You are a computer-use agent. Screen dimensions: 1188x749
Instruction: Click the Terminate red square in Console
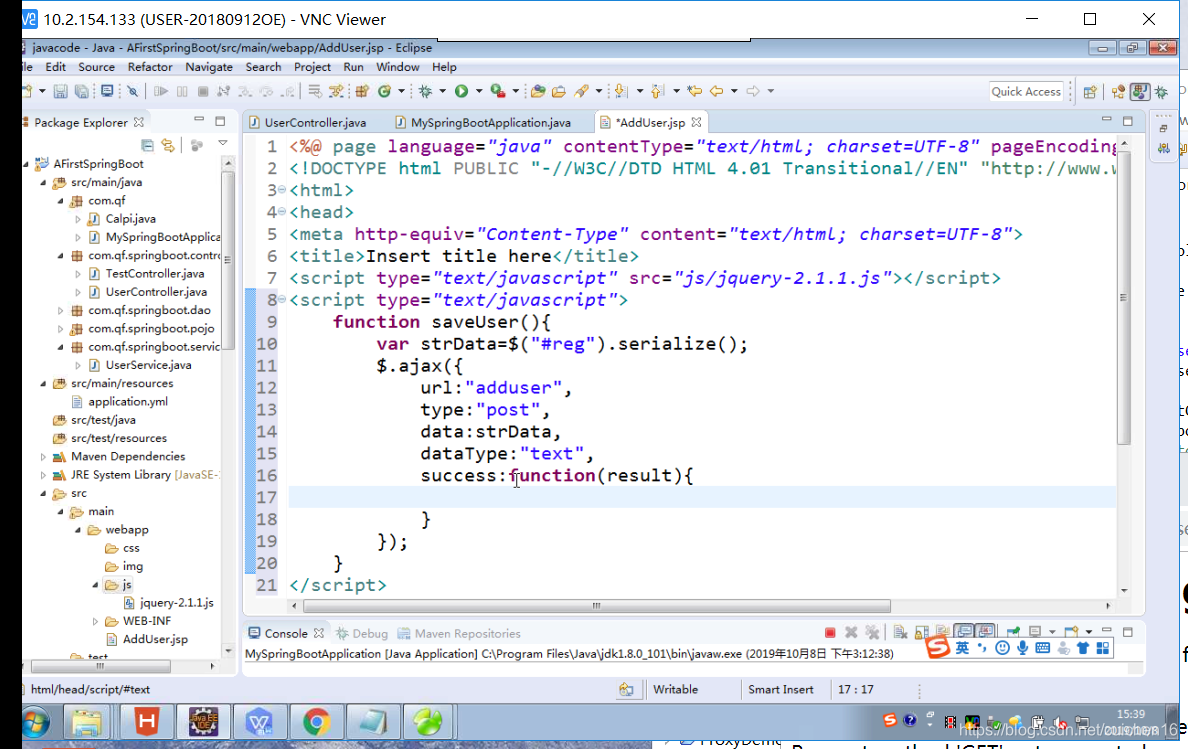click(830, 632)
